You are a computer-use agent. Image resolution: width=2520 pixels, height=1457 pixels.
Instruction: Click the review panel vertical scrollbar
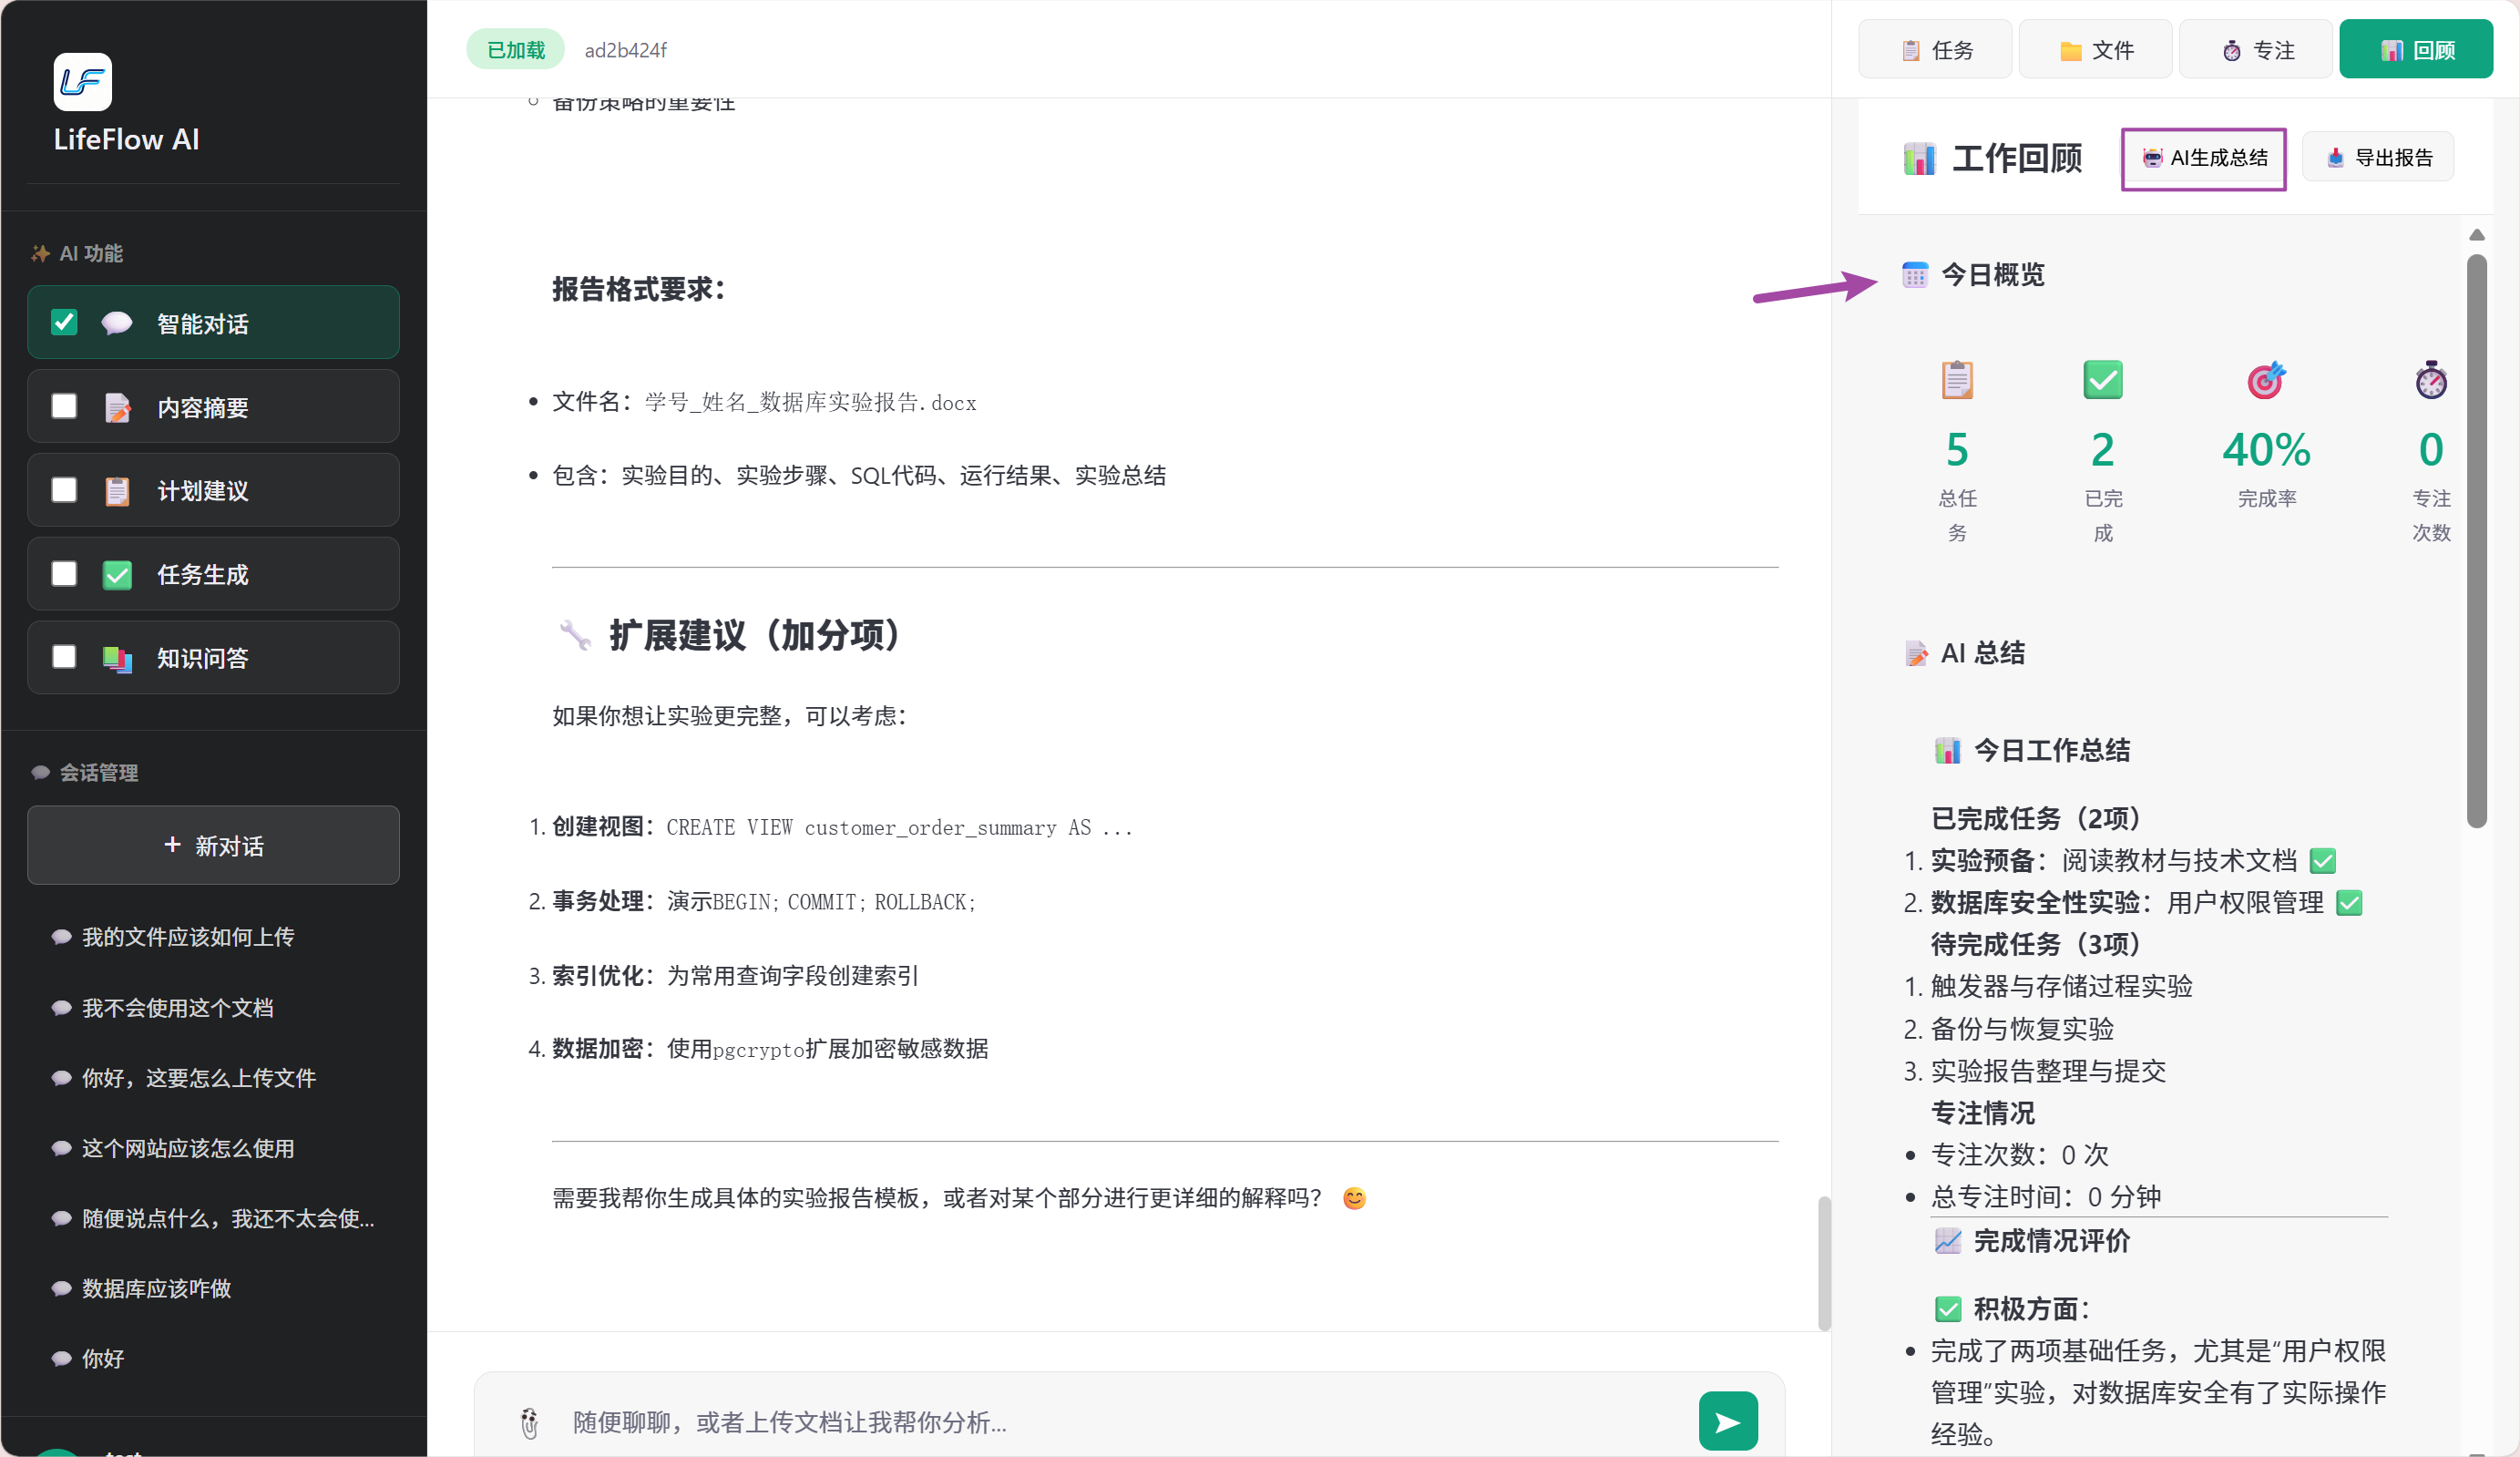pos(2476,540)
